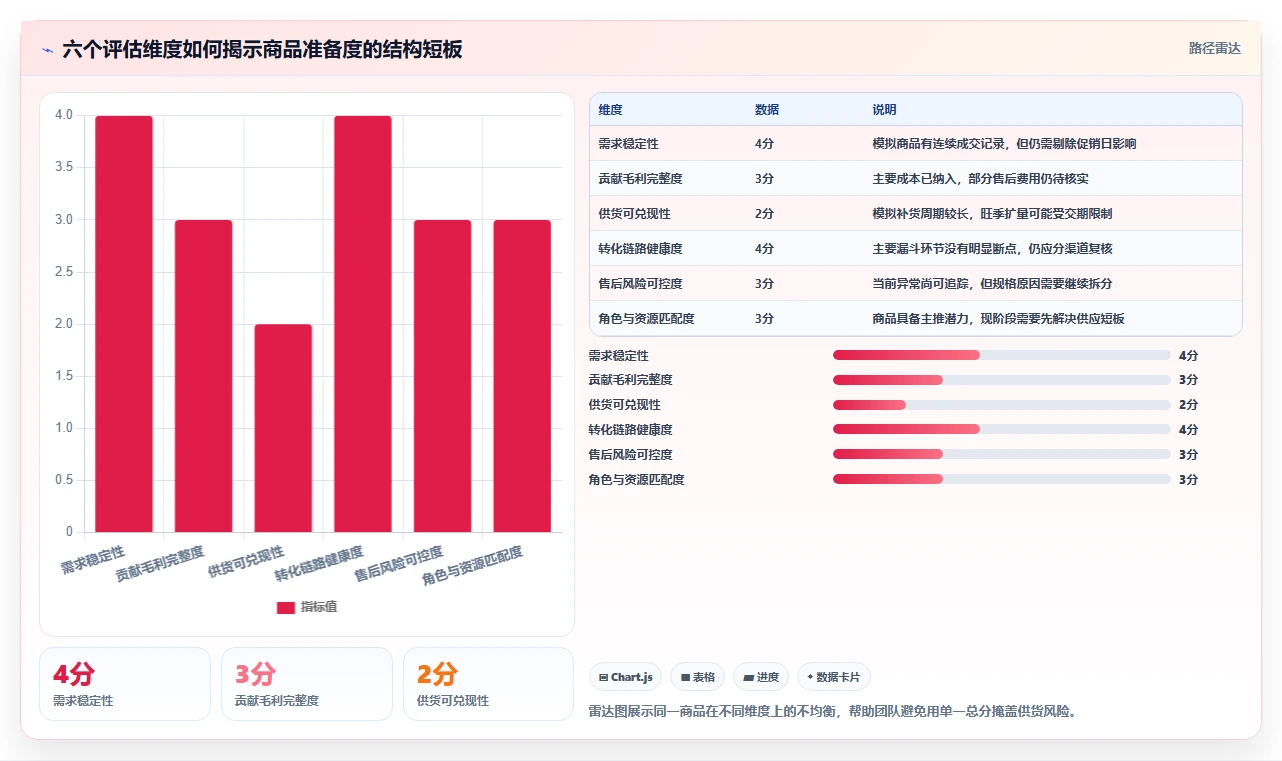Click the 需求稳定性 progress bar
Screen dimensions: 1282x761
1002,355
